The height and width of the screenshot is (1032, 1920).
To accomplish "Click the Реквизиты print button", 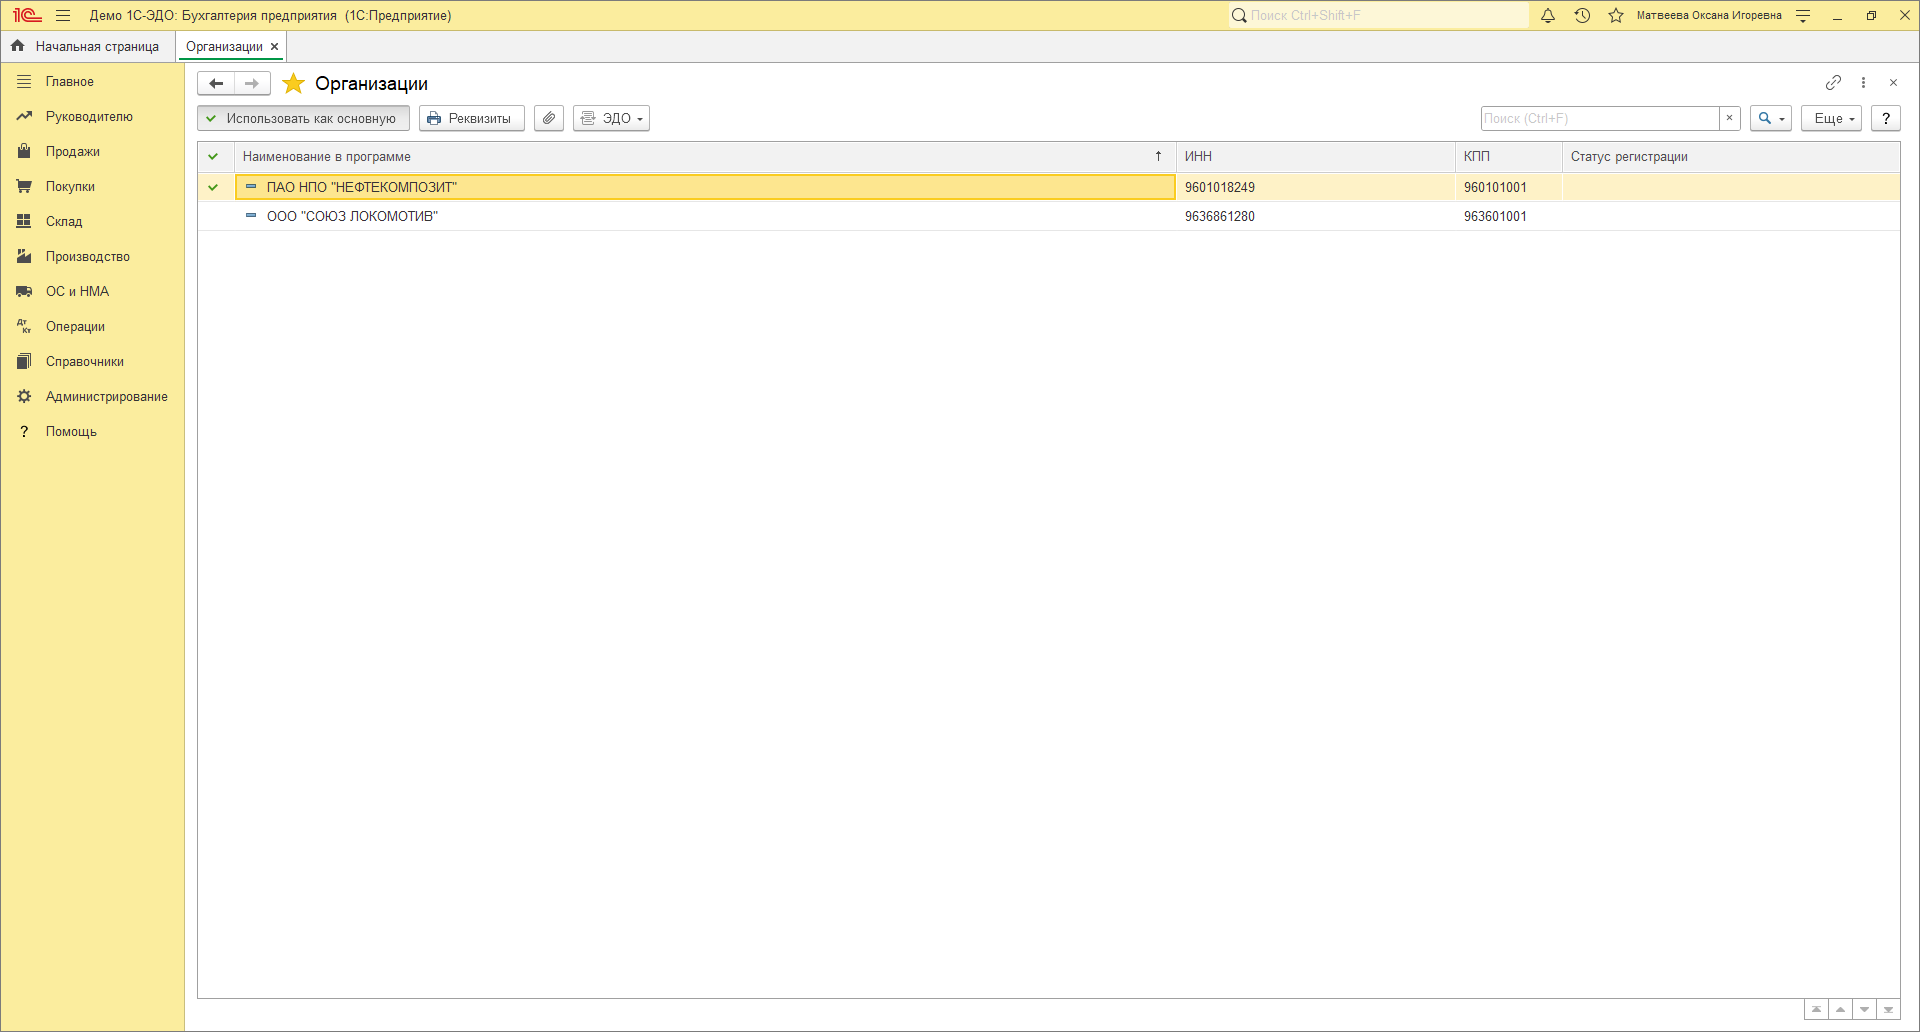I will coord(471,118).
